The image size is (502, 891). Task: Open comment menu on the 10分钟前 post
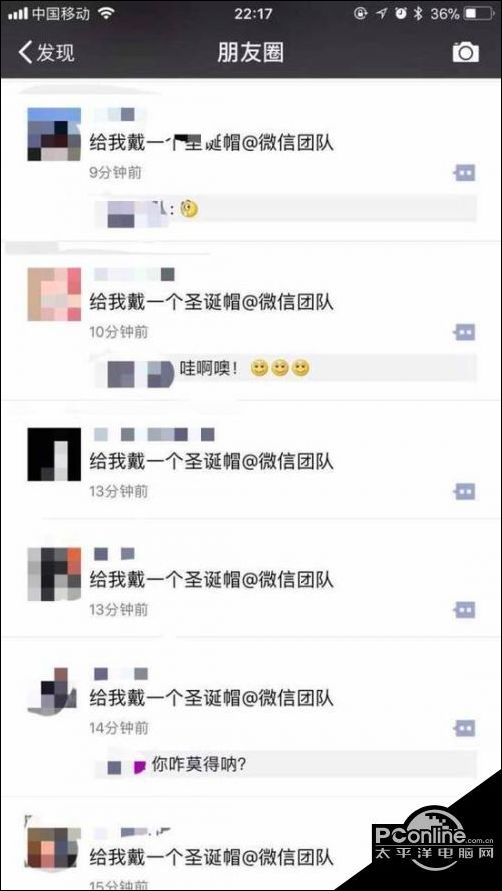click(x=464, y=332)
